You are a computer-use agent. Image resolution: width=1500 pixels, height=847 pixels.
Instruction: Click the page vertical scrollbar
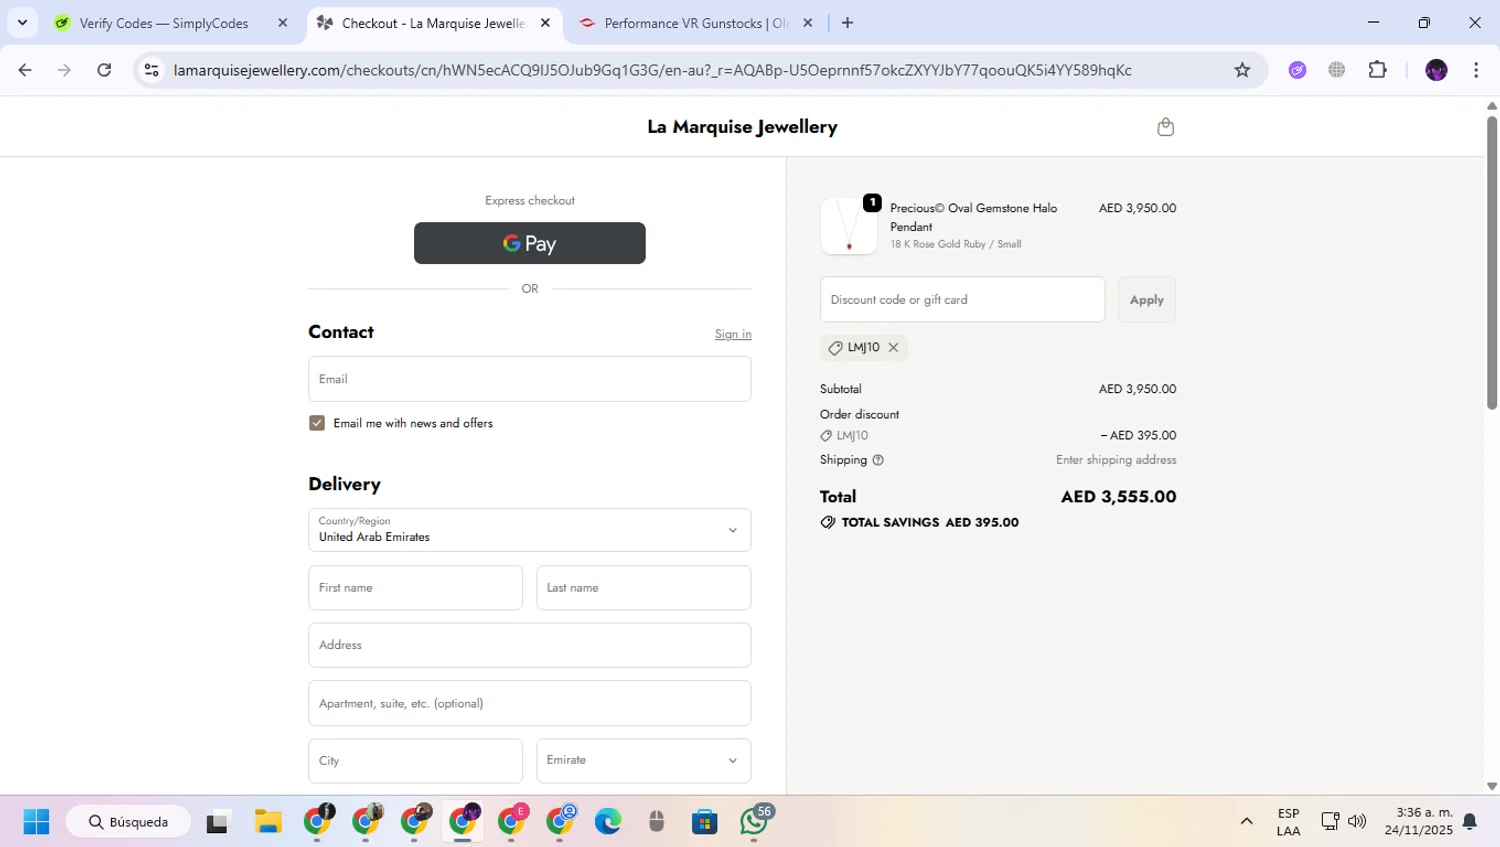pos(1492,264)
